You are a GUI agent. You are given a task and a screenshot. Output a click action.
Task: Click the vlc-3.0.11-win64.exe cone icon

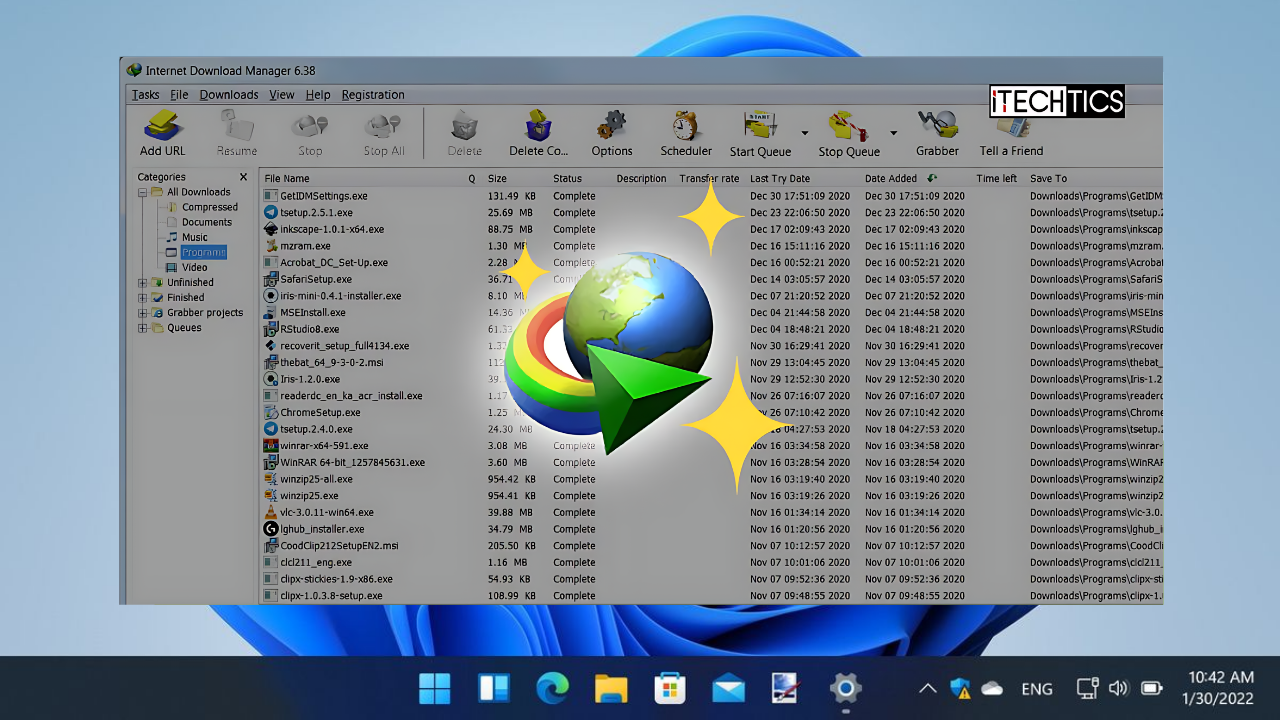[270, 512]
